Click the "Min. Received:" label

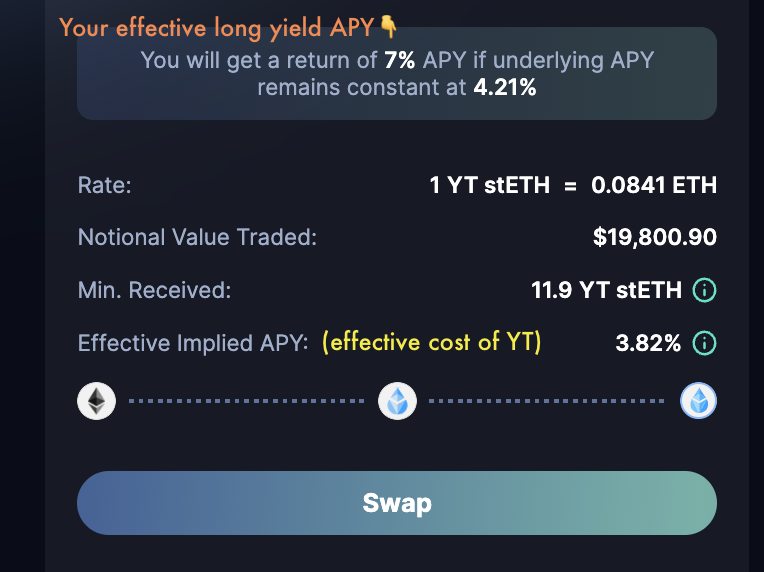tap(154, 291)
